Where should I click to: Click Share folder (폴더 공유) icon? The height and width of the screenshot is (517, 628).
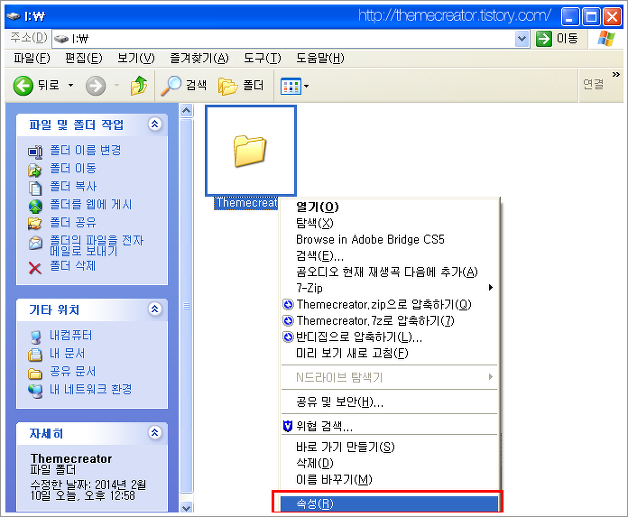[x=35, y=223]
